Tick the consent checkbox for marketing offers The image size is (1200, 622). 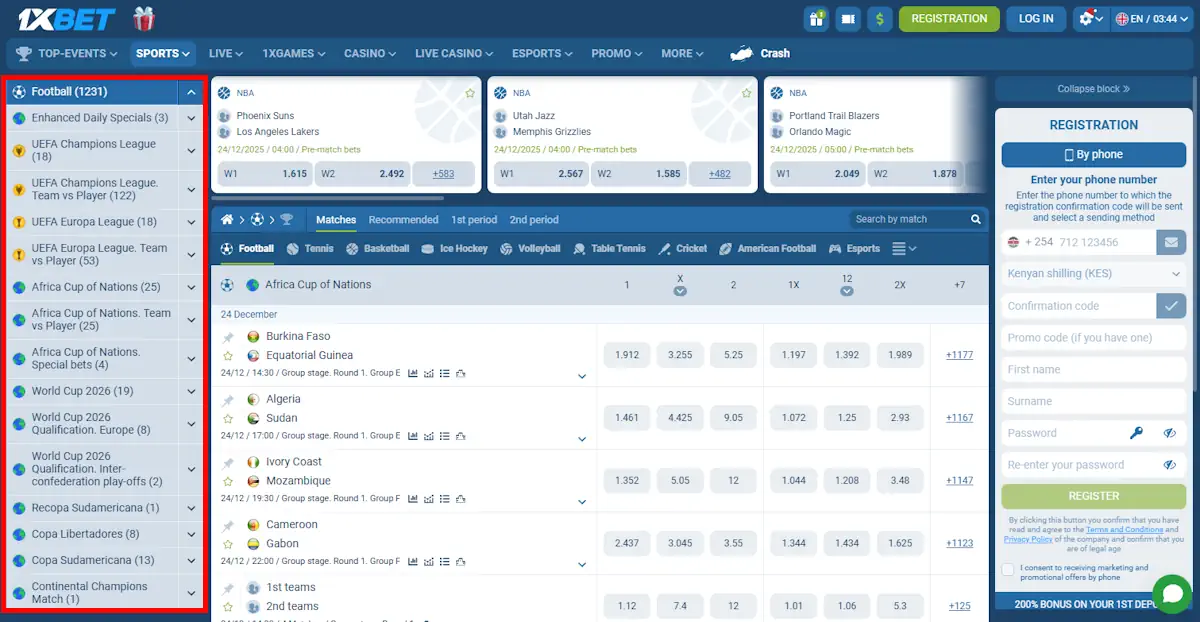click(x=1007, y=568)
